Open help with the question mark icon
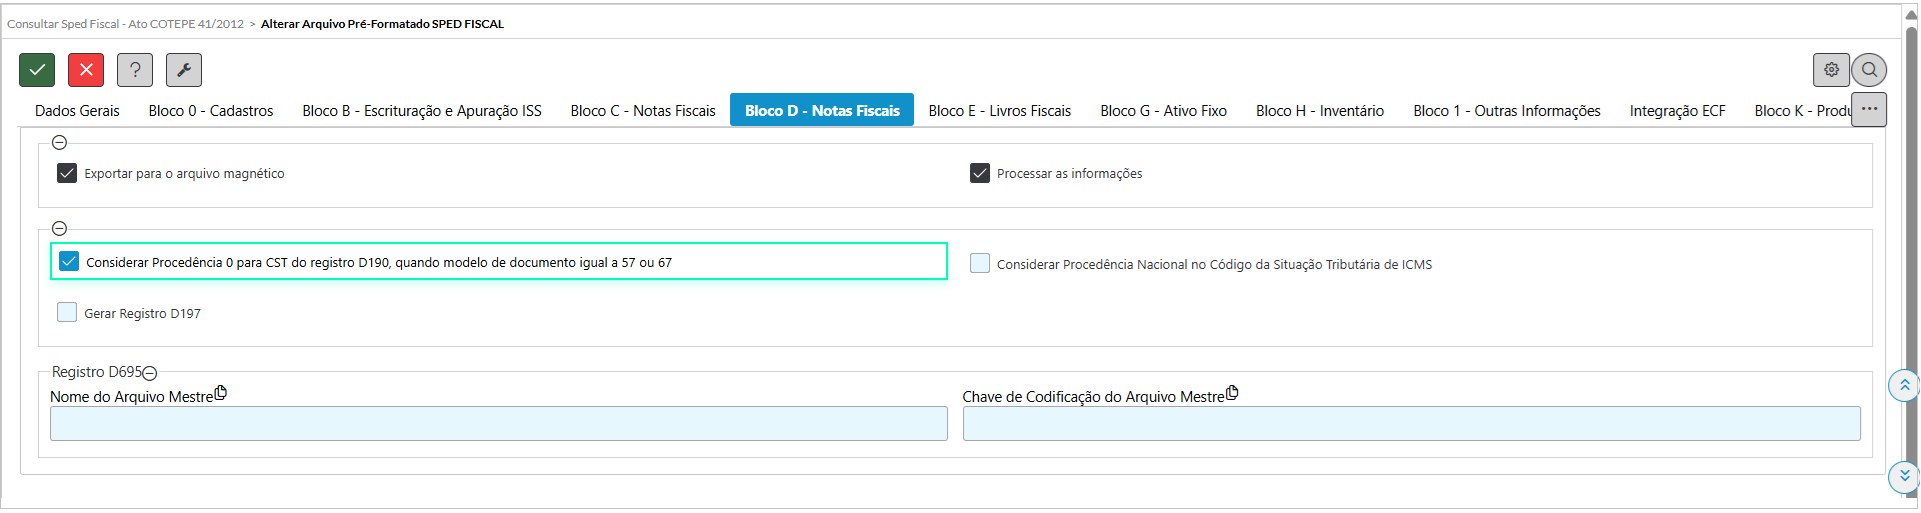The image size is (1921, 513). 135,70
